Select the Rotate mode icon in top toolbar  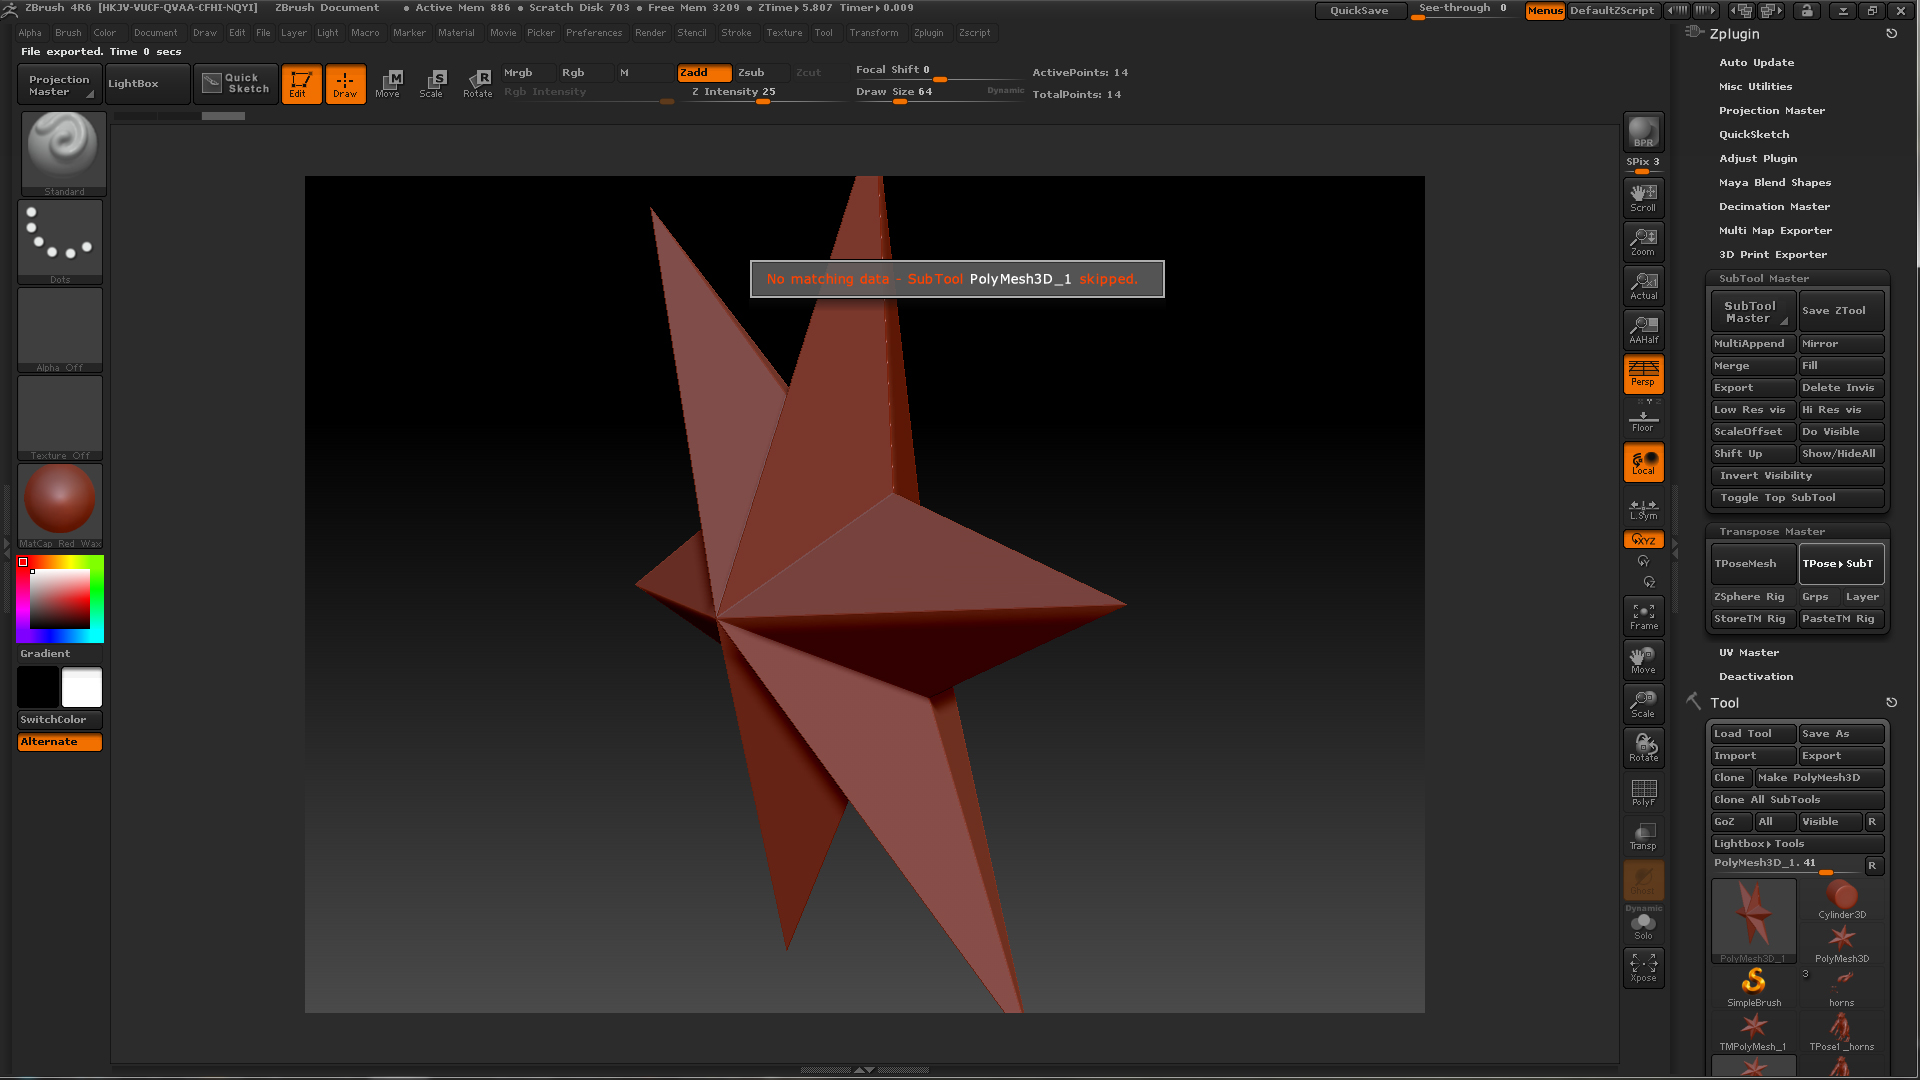click(478, 83)
